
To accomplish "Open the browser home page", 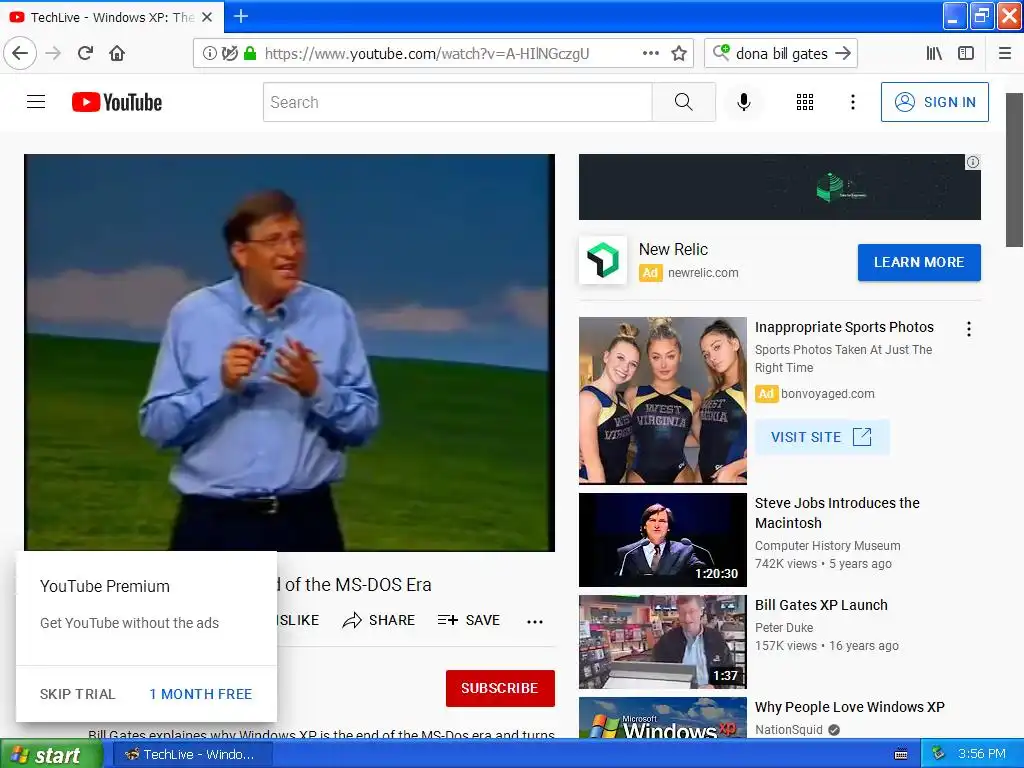I will click(x=117, y=53).
